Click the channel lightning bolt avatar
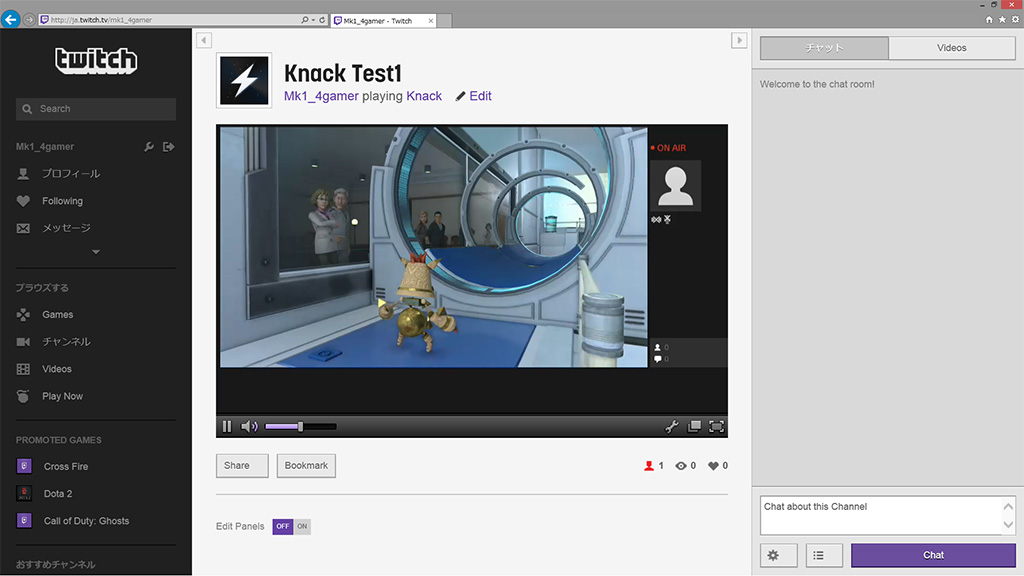The height and width of the screenshot is (576, 1024). point(244,80)
